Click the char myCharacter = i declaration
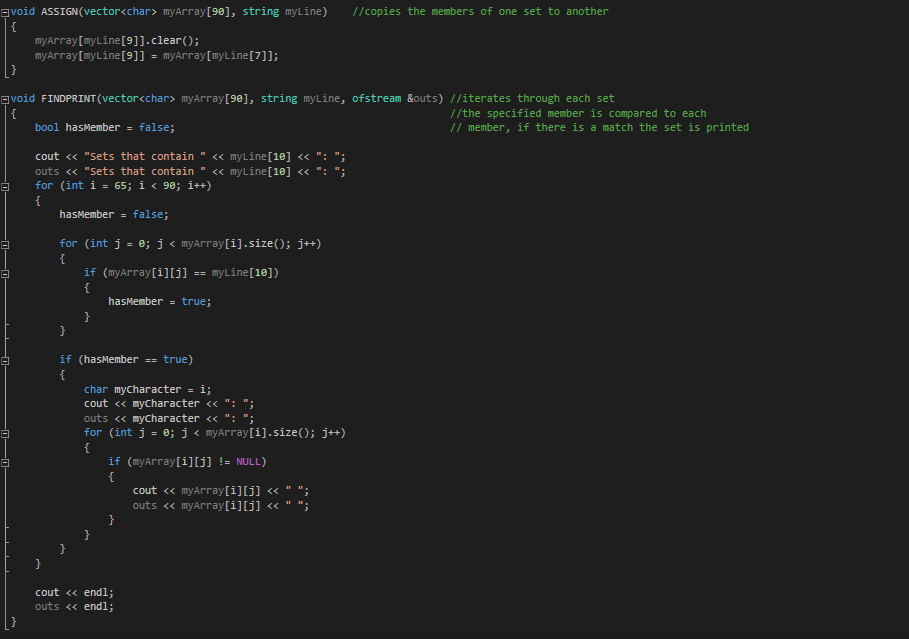 coord(150,388)
